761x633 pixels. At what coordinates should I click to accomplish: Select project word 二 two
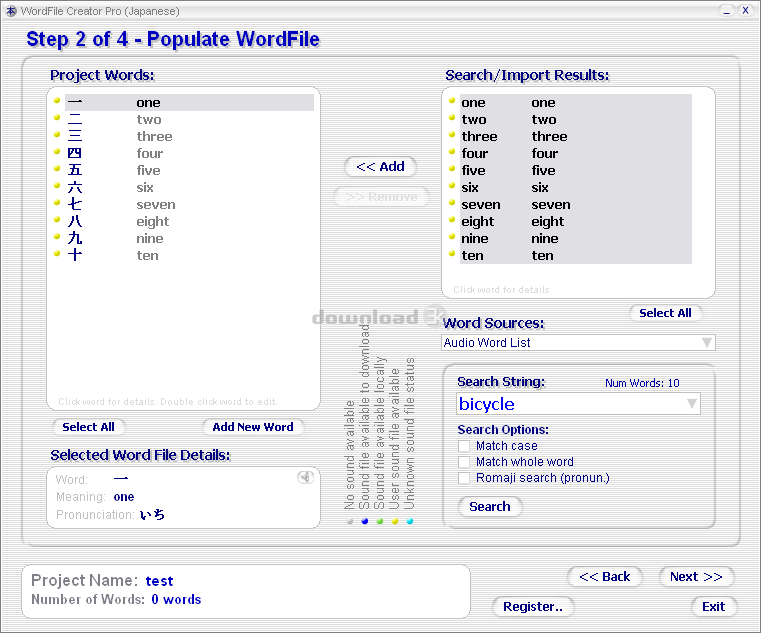pos(189,119)
